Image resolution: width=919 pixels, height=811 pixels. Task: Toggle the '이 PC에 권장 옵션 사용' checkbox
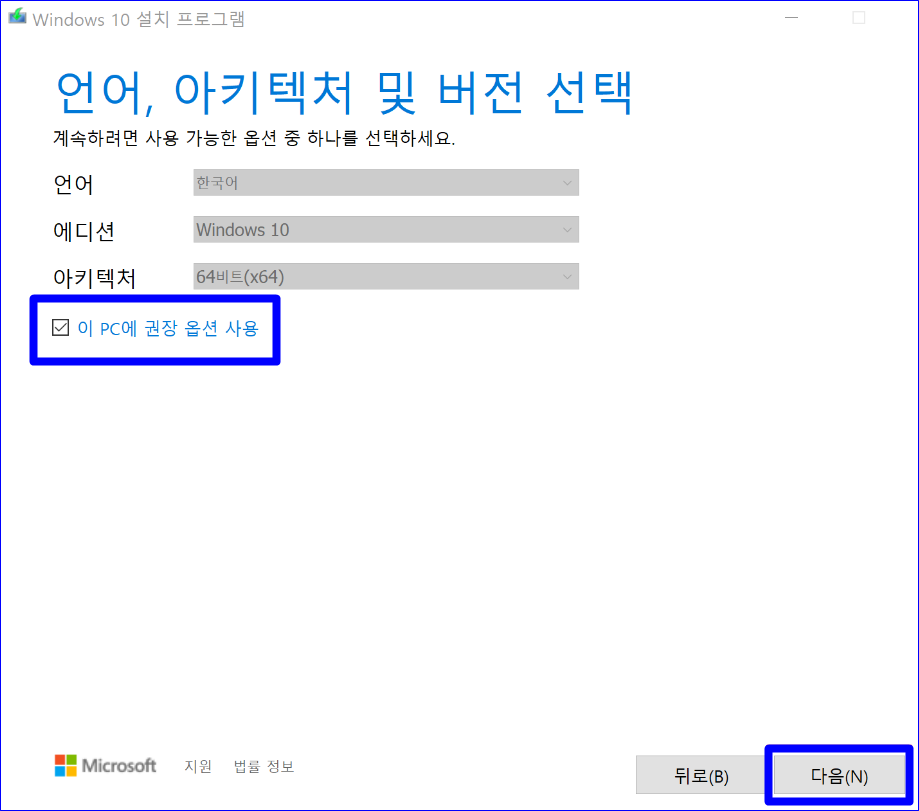pos(60,328)
